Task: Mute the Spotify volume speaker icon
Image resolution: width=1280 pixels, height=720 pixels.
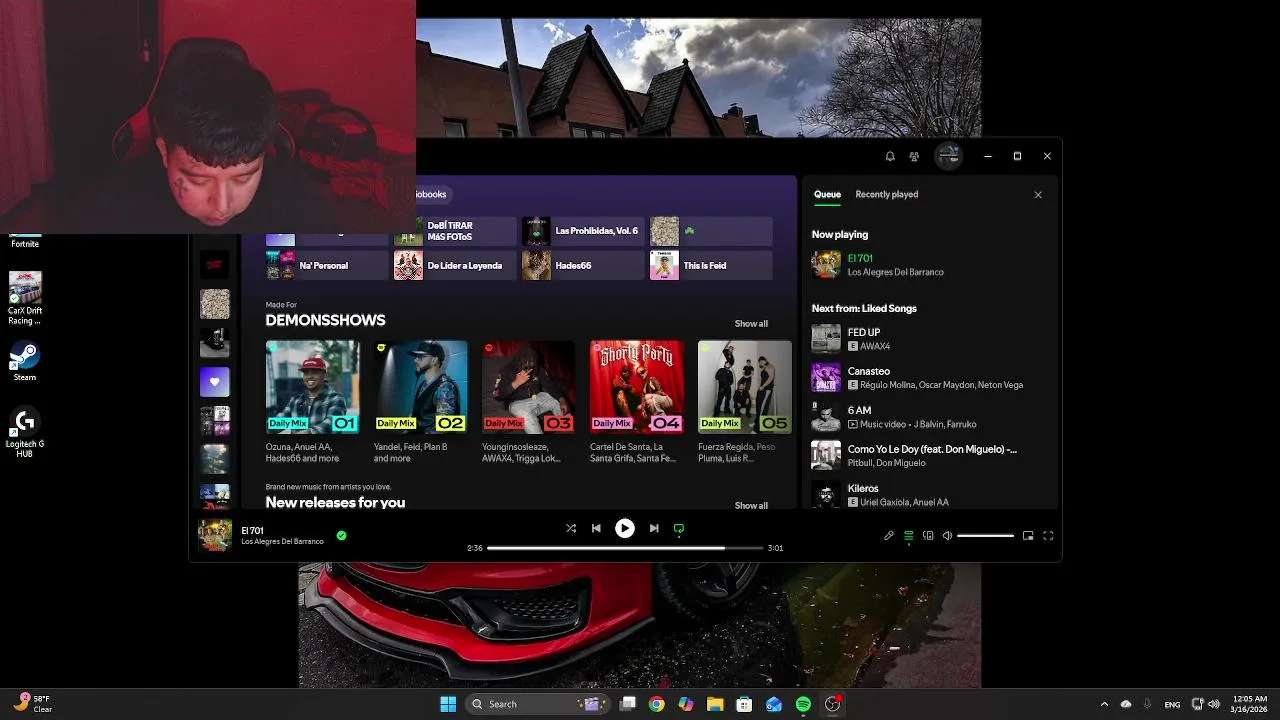Action: (947, 536)
